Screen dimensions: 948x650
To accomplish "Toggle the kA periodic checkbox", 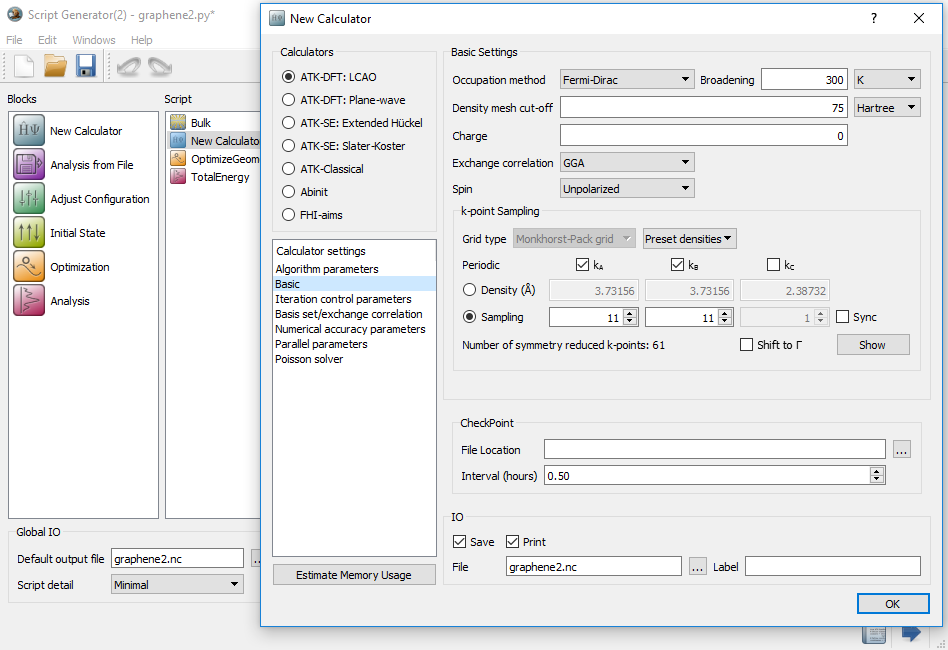I will click(582, 264).
